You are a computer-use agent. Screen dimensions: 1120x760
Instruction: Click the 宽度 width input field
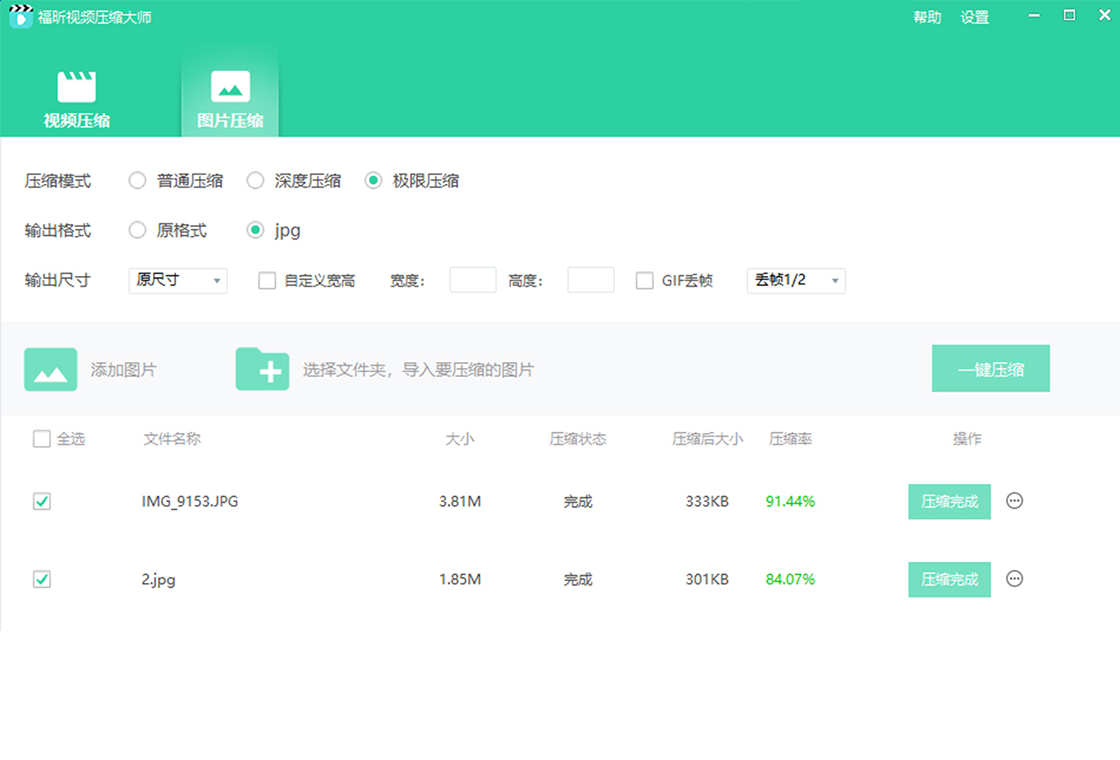(x=472, y=280)
